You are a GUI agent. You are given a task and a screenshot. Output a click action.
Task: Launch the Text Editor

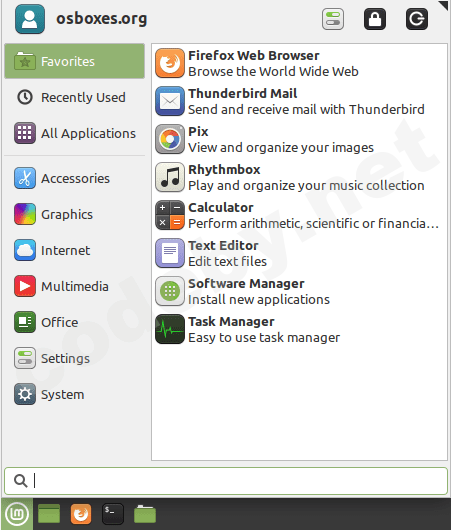coord(299,253)
